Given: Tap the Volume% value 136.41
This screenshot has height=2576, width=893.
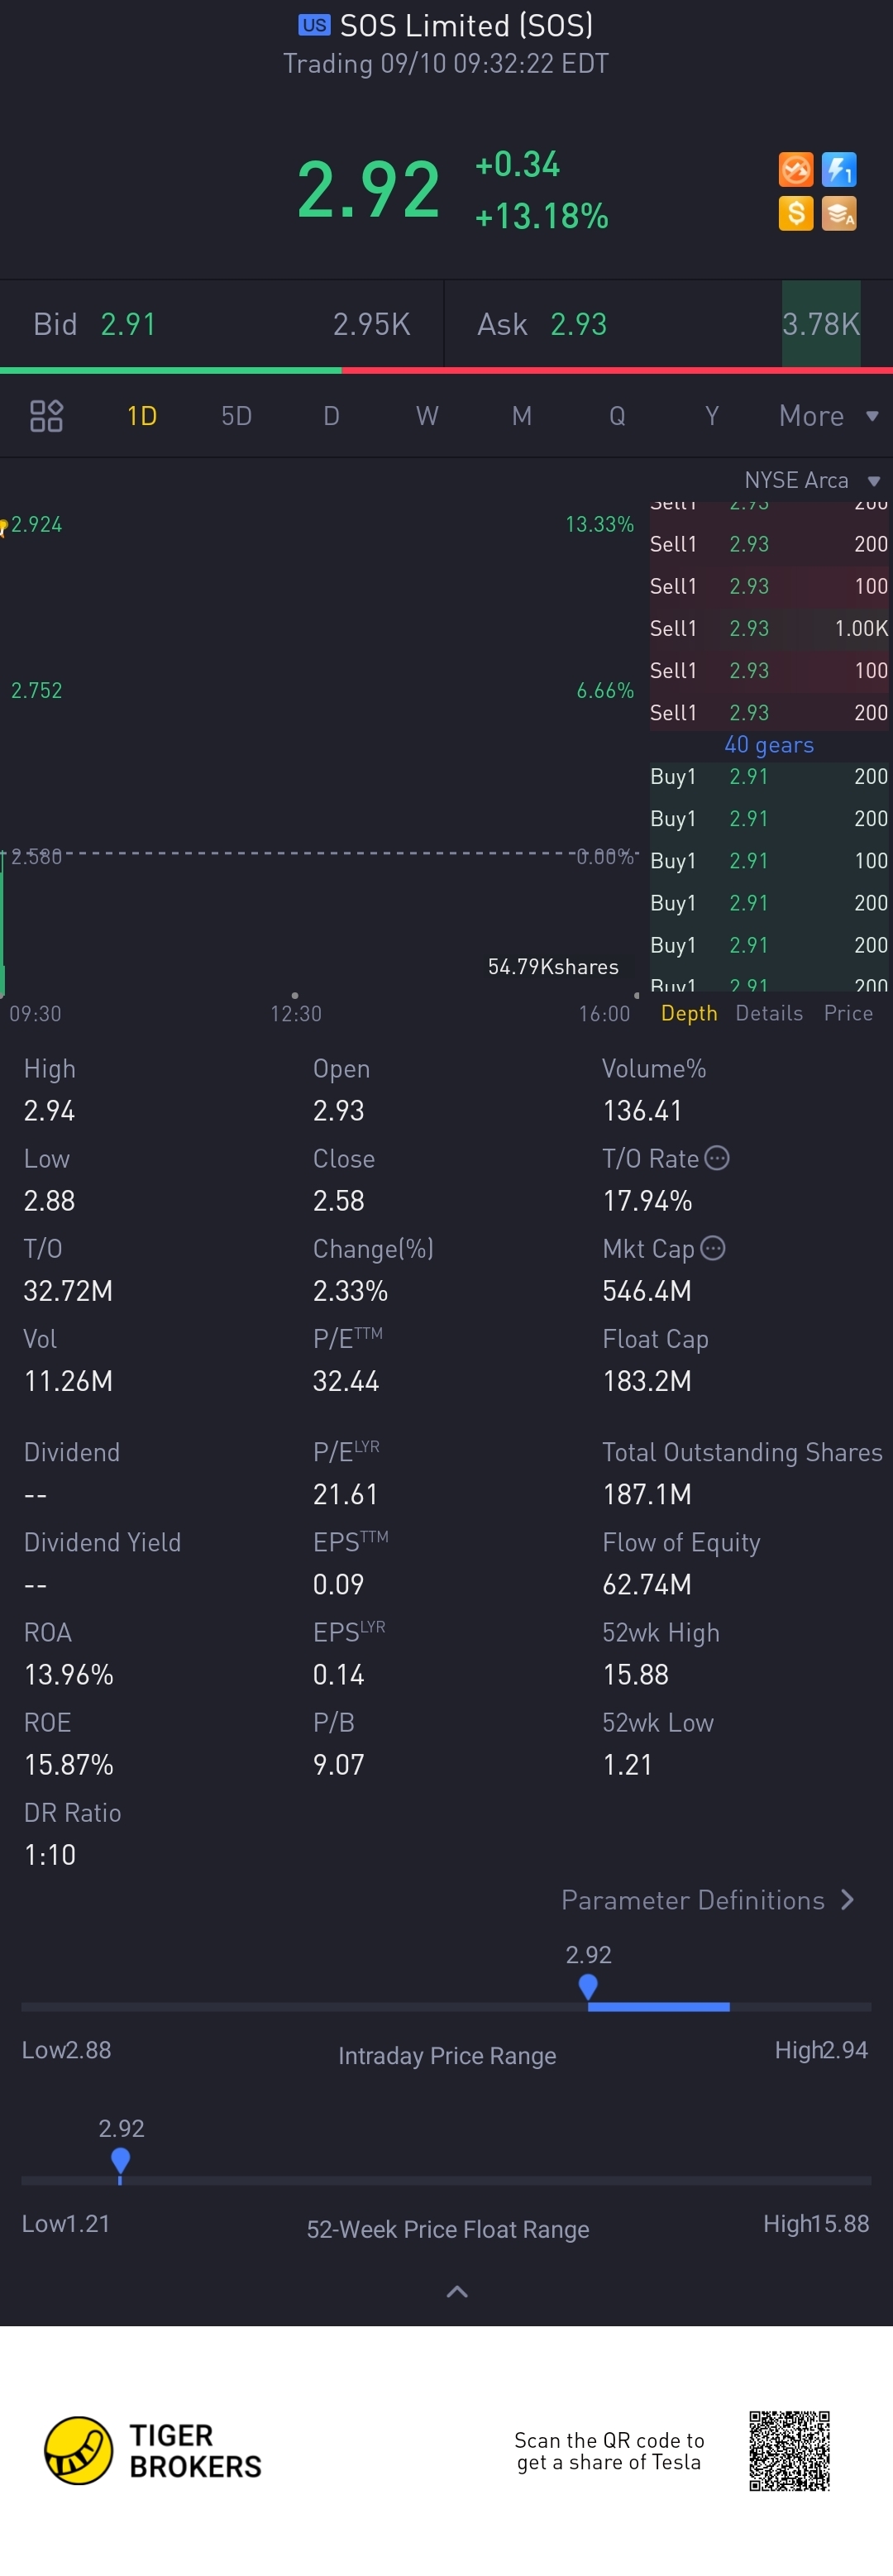Looking at the screenshot, I should click(642, 1111).
